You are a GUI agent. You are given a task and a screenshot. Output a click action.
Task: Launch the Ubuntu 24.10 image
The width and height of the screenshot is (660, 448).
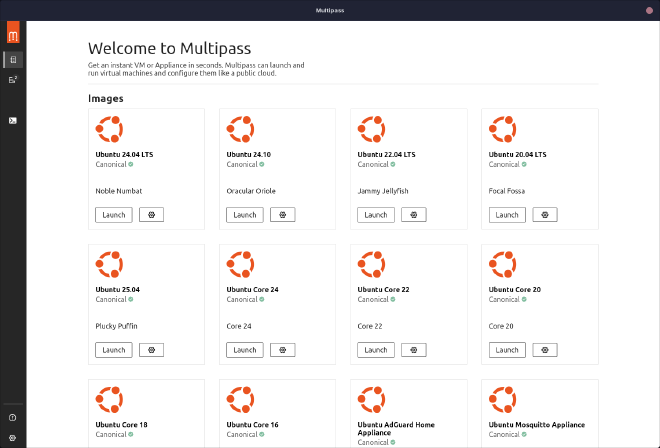coord(245,215)
